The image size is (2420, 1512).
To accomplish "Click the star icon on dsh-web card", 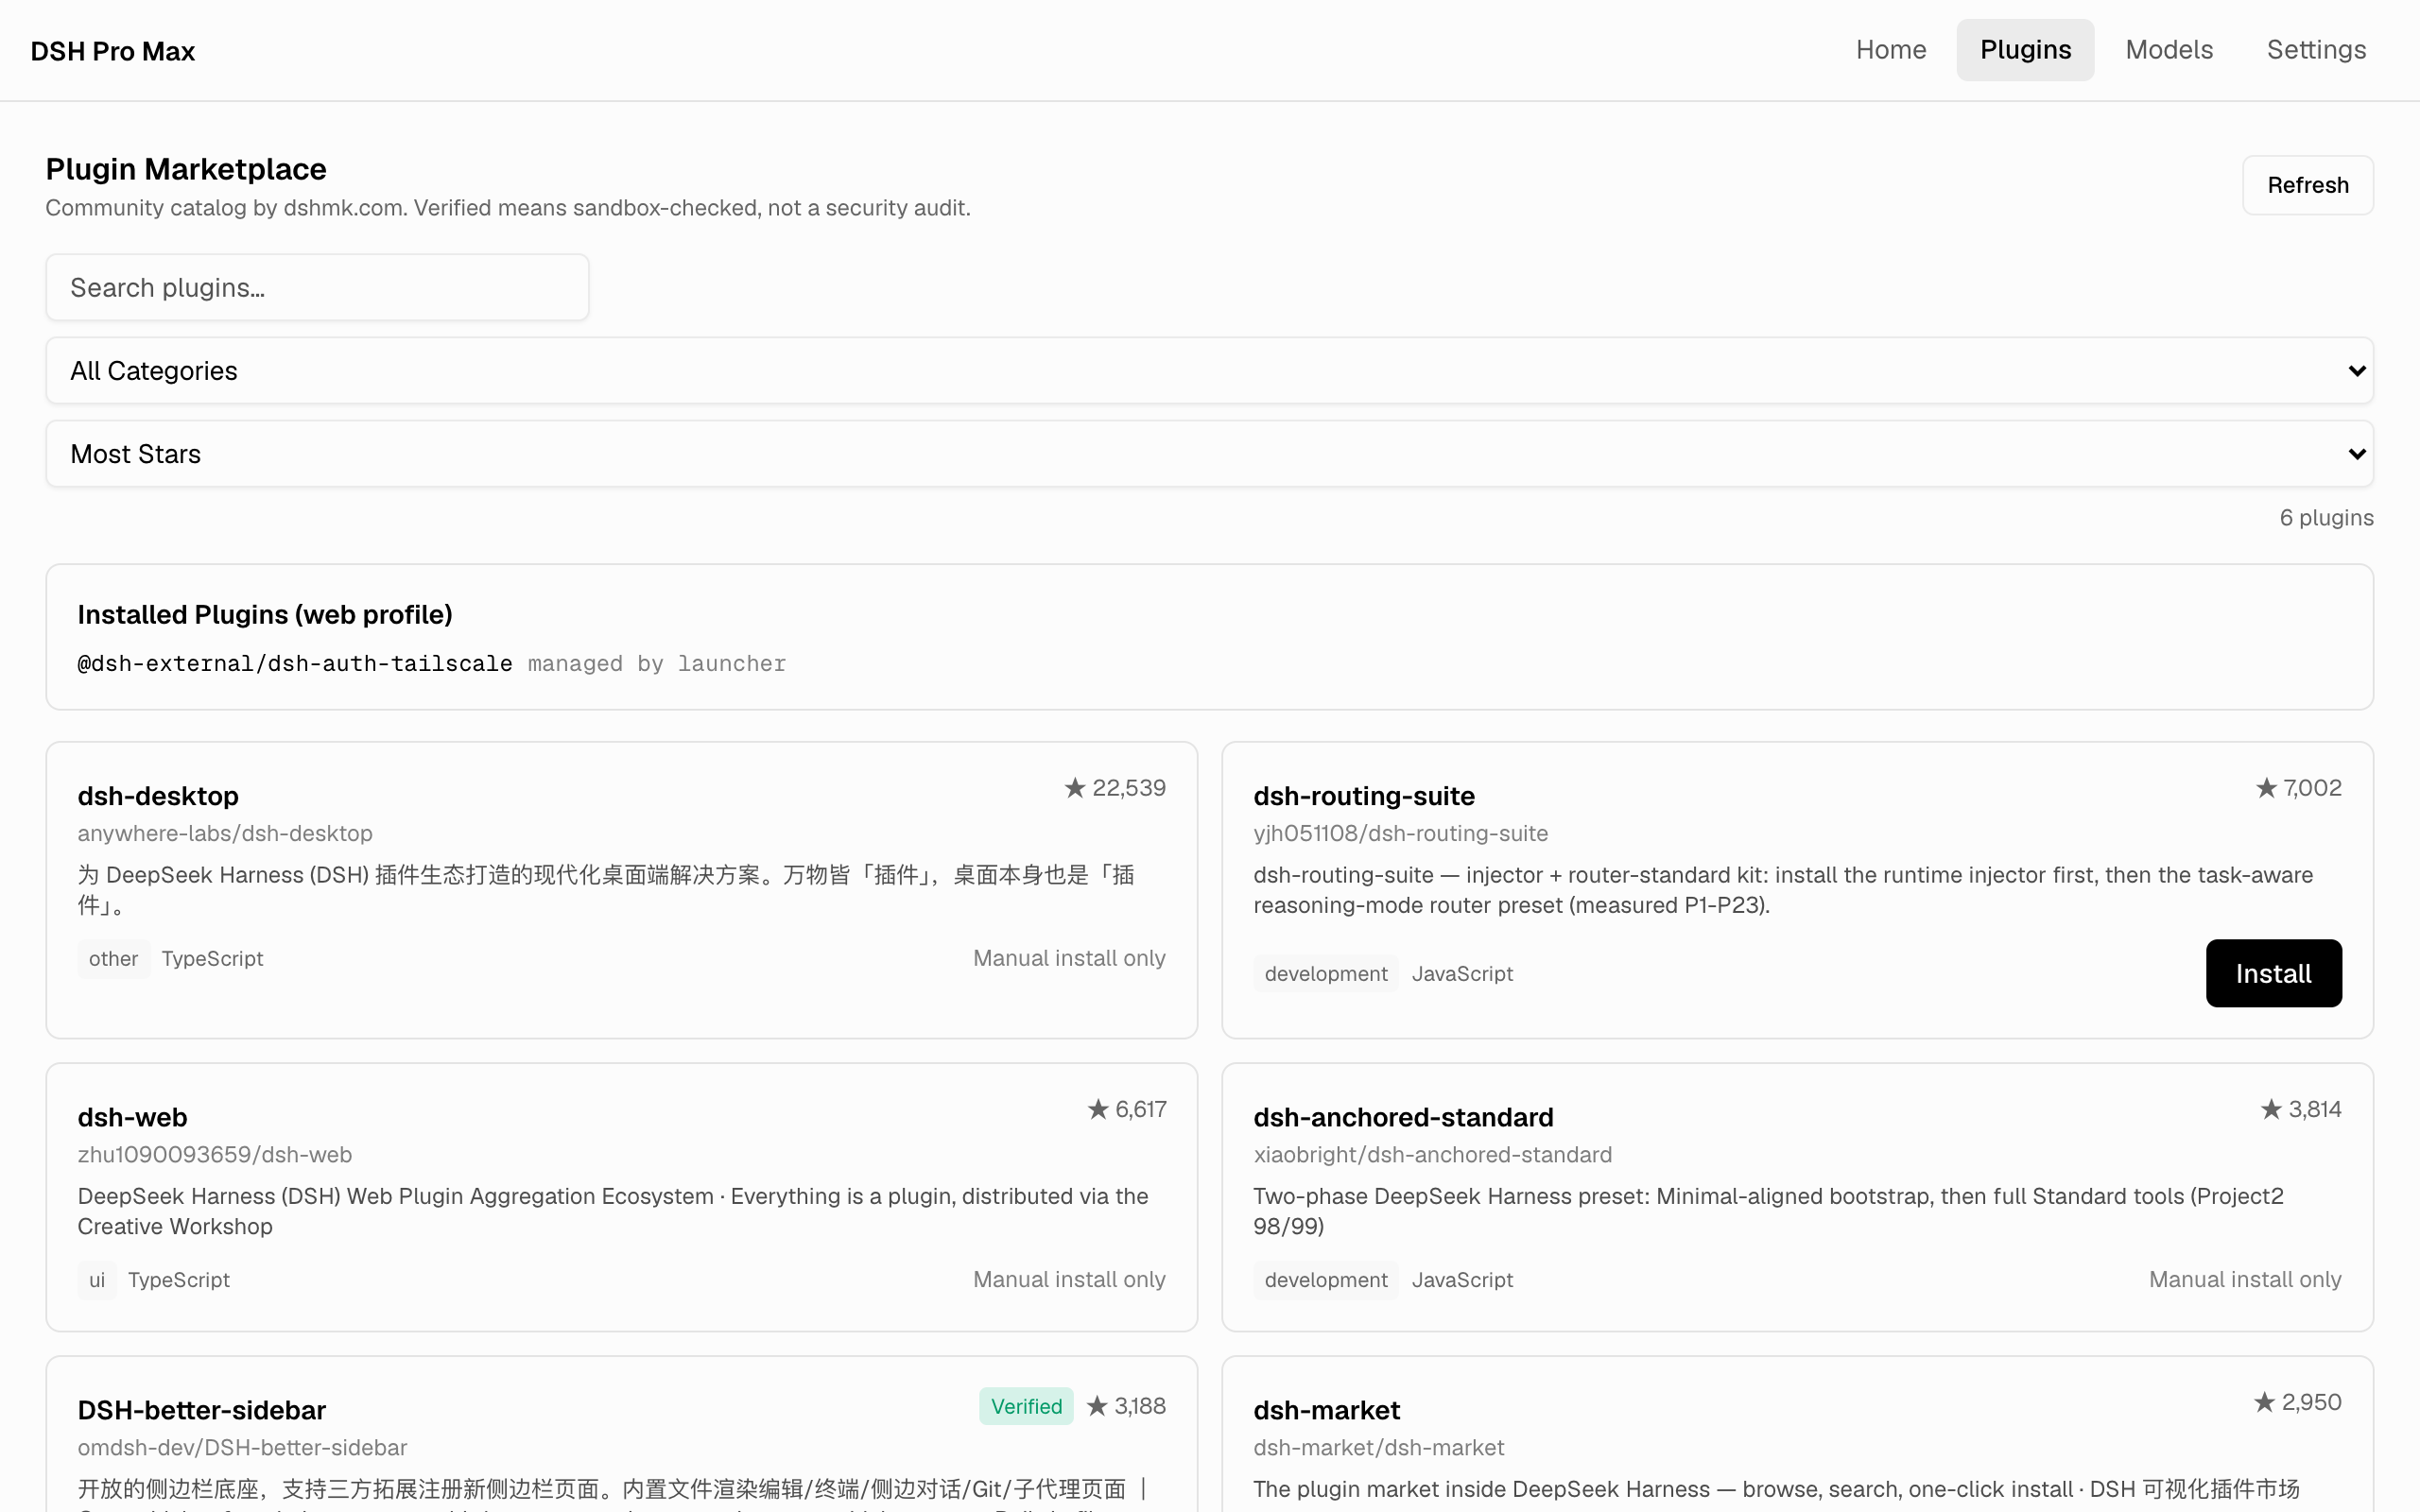I will coord(1098,1109).
